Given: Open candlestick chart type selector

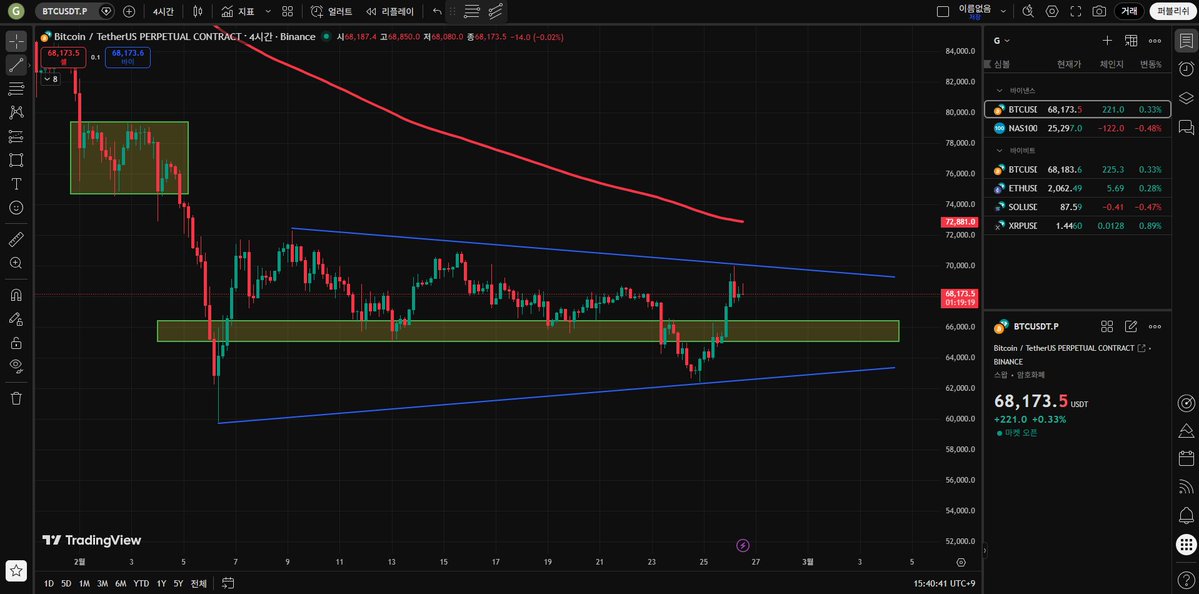Looking at the screenshot, I should [x=198, y=11].
